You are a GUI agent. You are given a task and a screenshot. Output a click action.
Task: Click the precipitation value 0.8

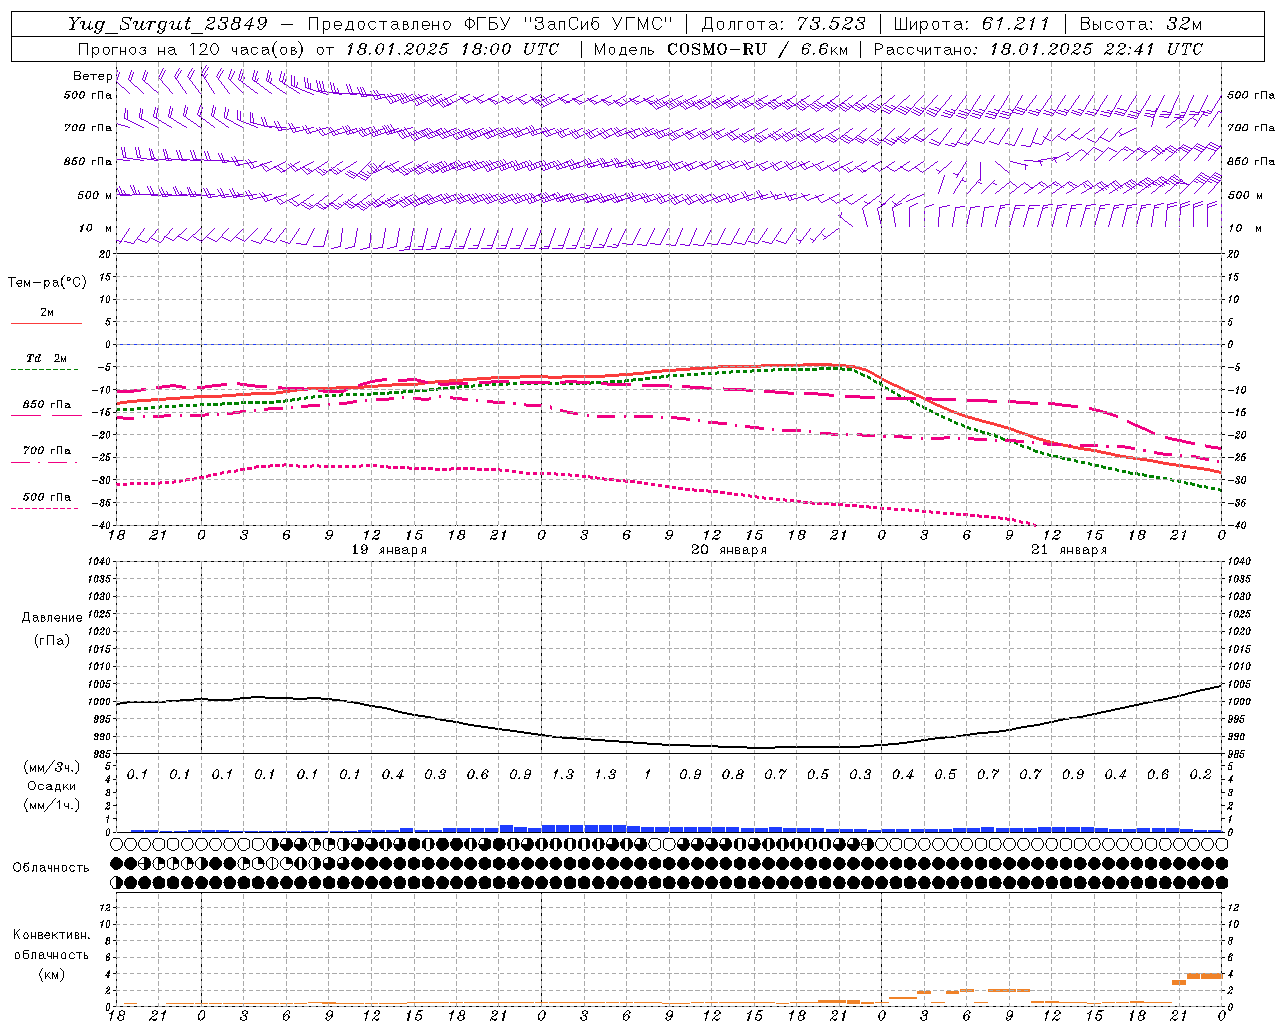[x=733, y=774]
